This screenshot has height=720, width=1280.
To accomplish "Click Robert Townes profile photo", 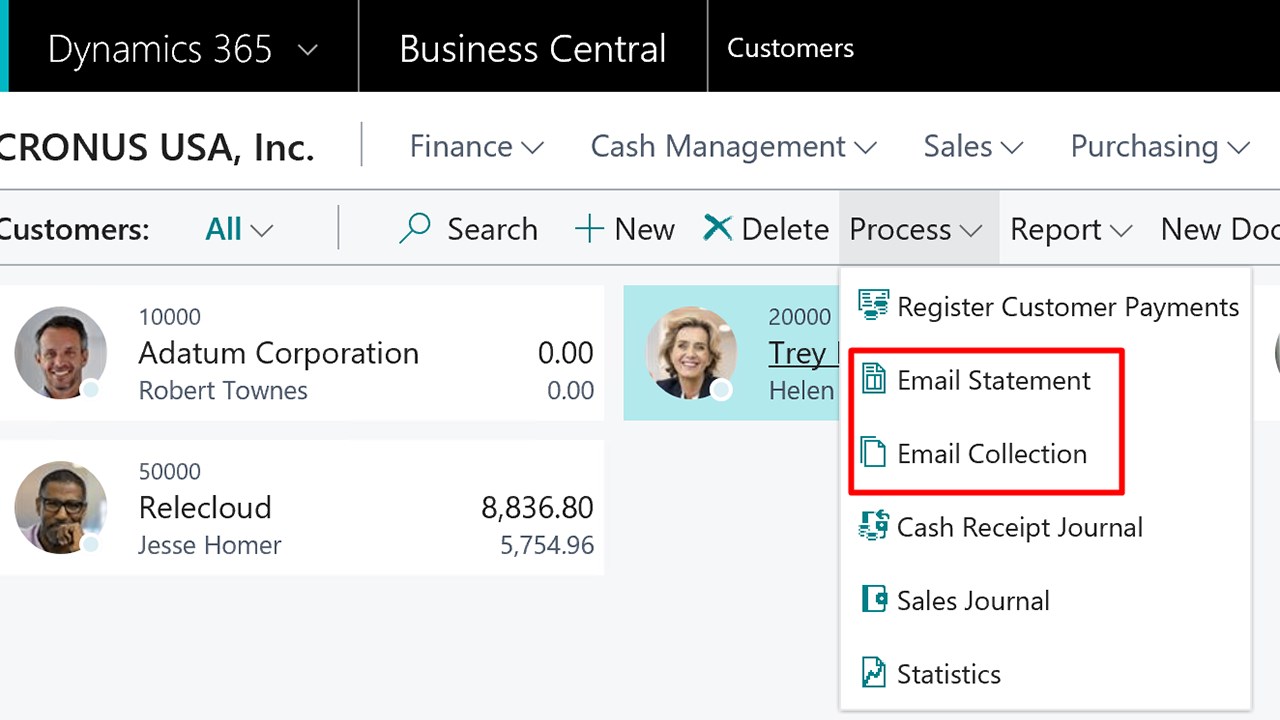I will coord(60,352).
